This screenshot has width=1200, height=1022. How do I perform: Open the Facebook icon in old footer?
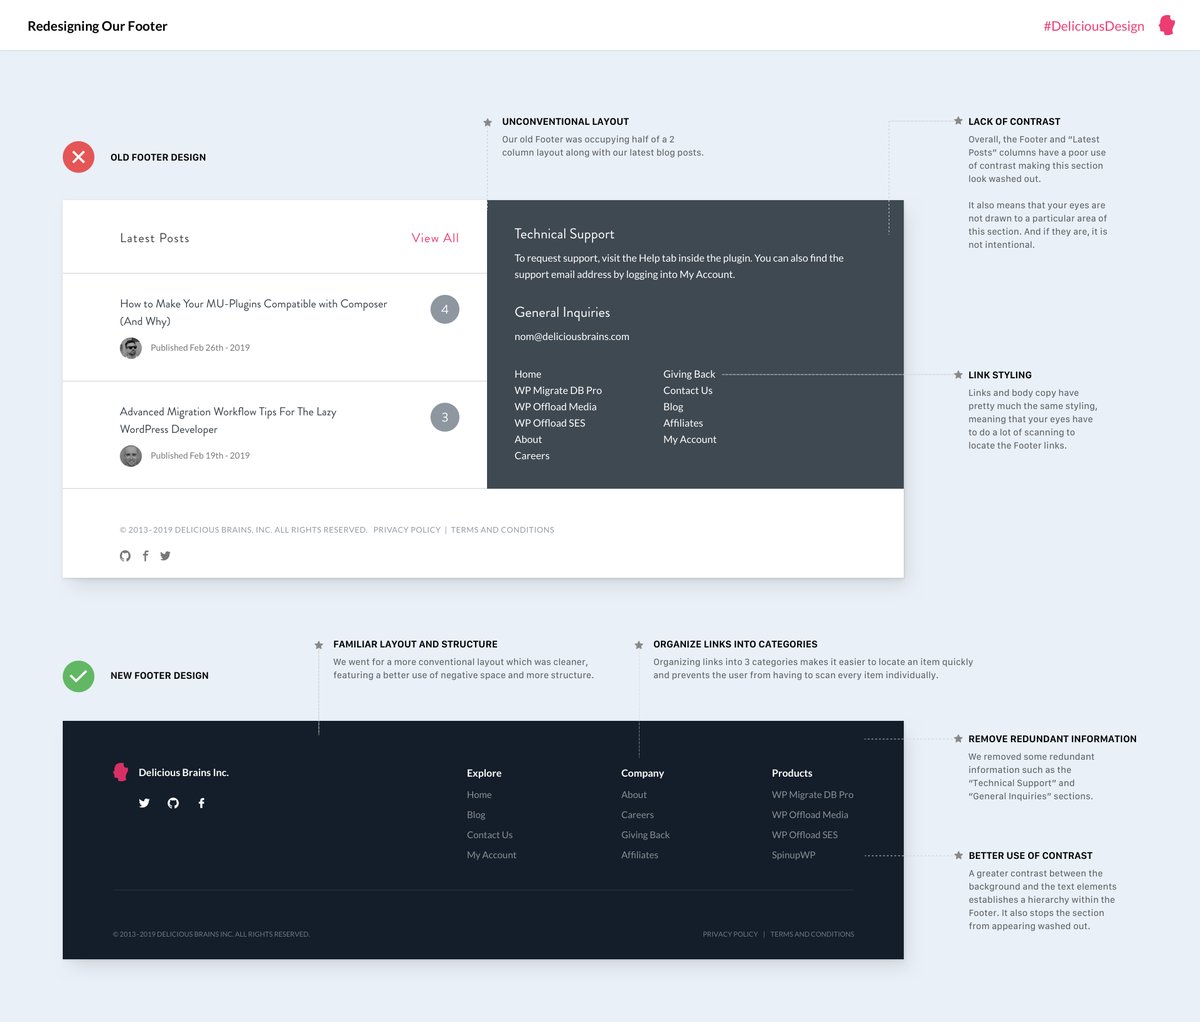tap(145, 556)
